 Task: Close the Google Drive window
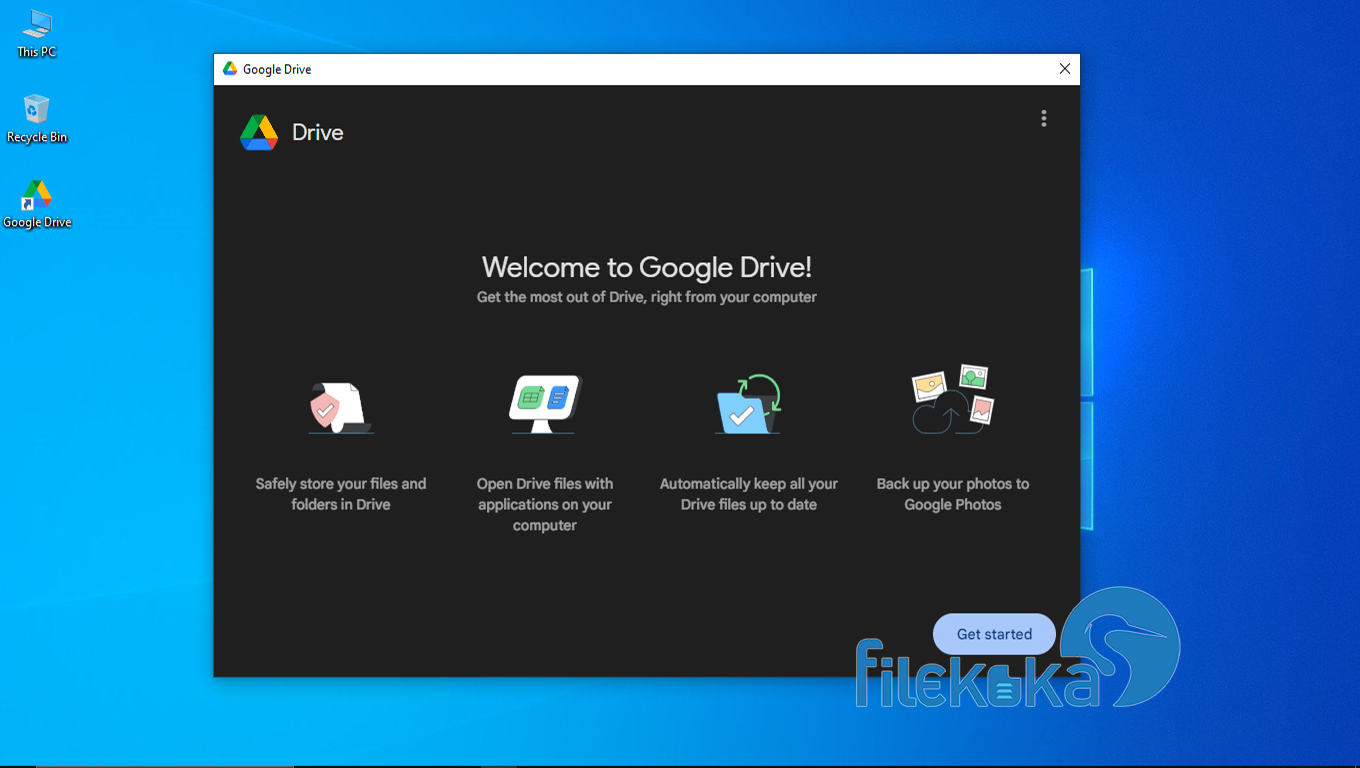coord(1065,69)
